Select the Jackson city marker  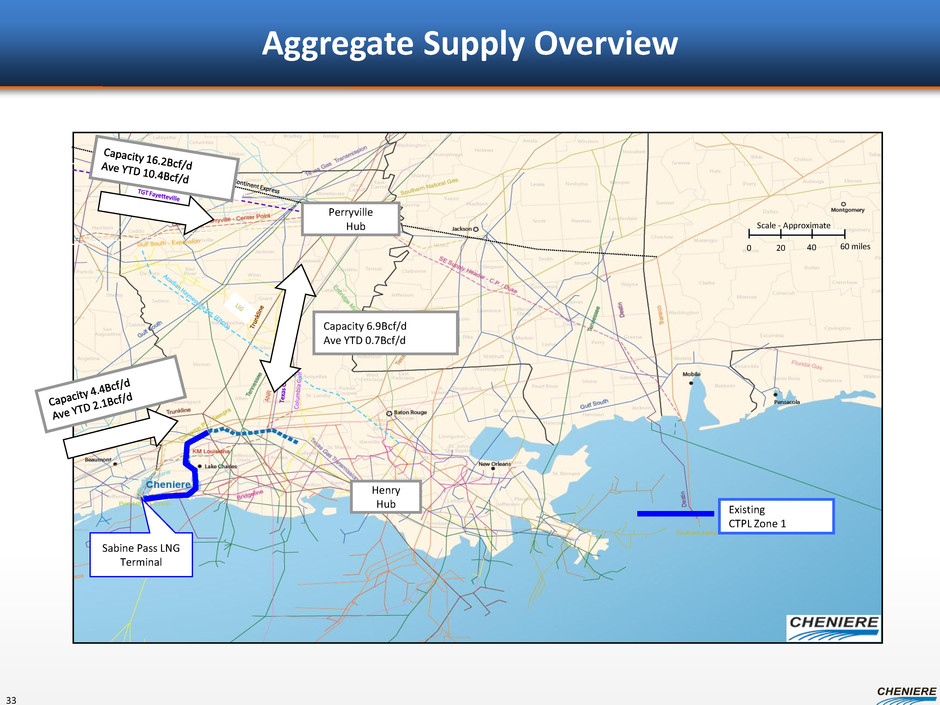click(476, 229)
